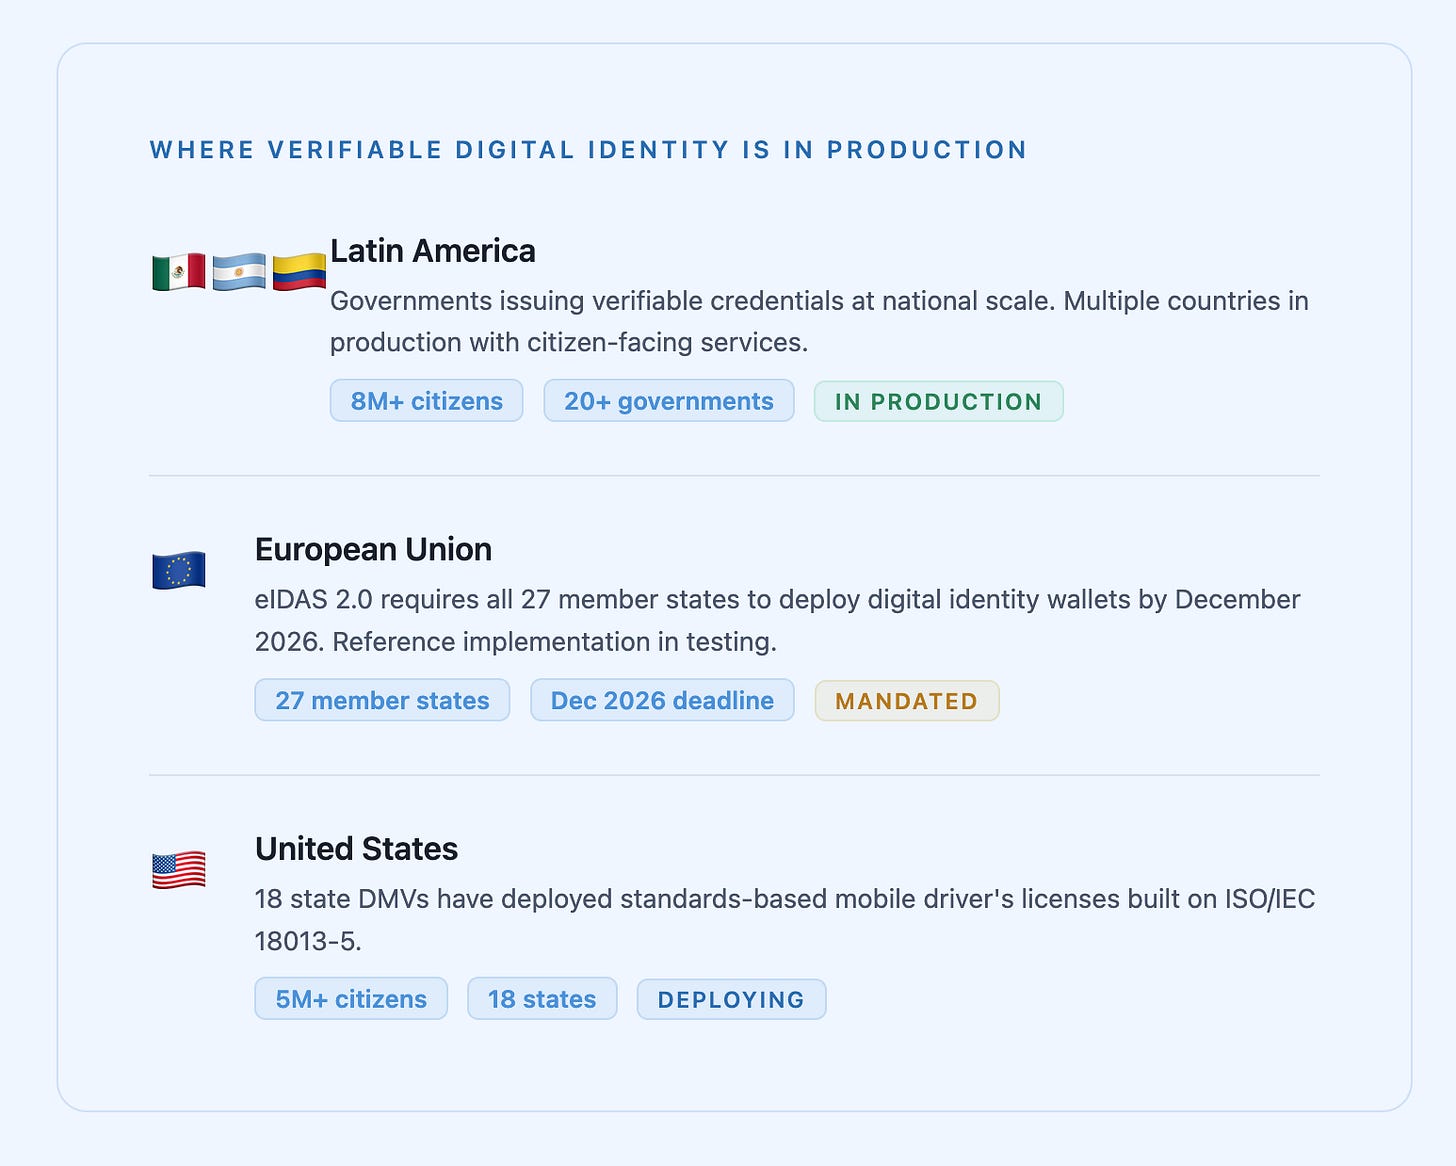
Task: Click the IN PRODUCTION status badge
Action: click(x=939, y=401)
